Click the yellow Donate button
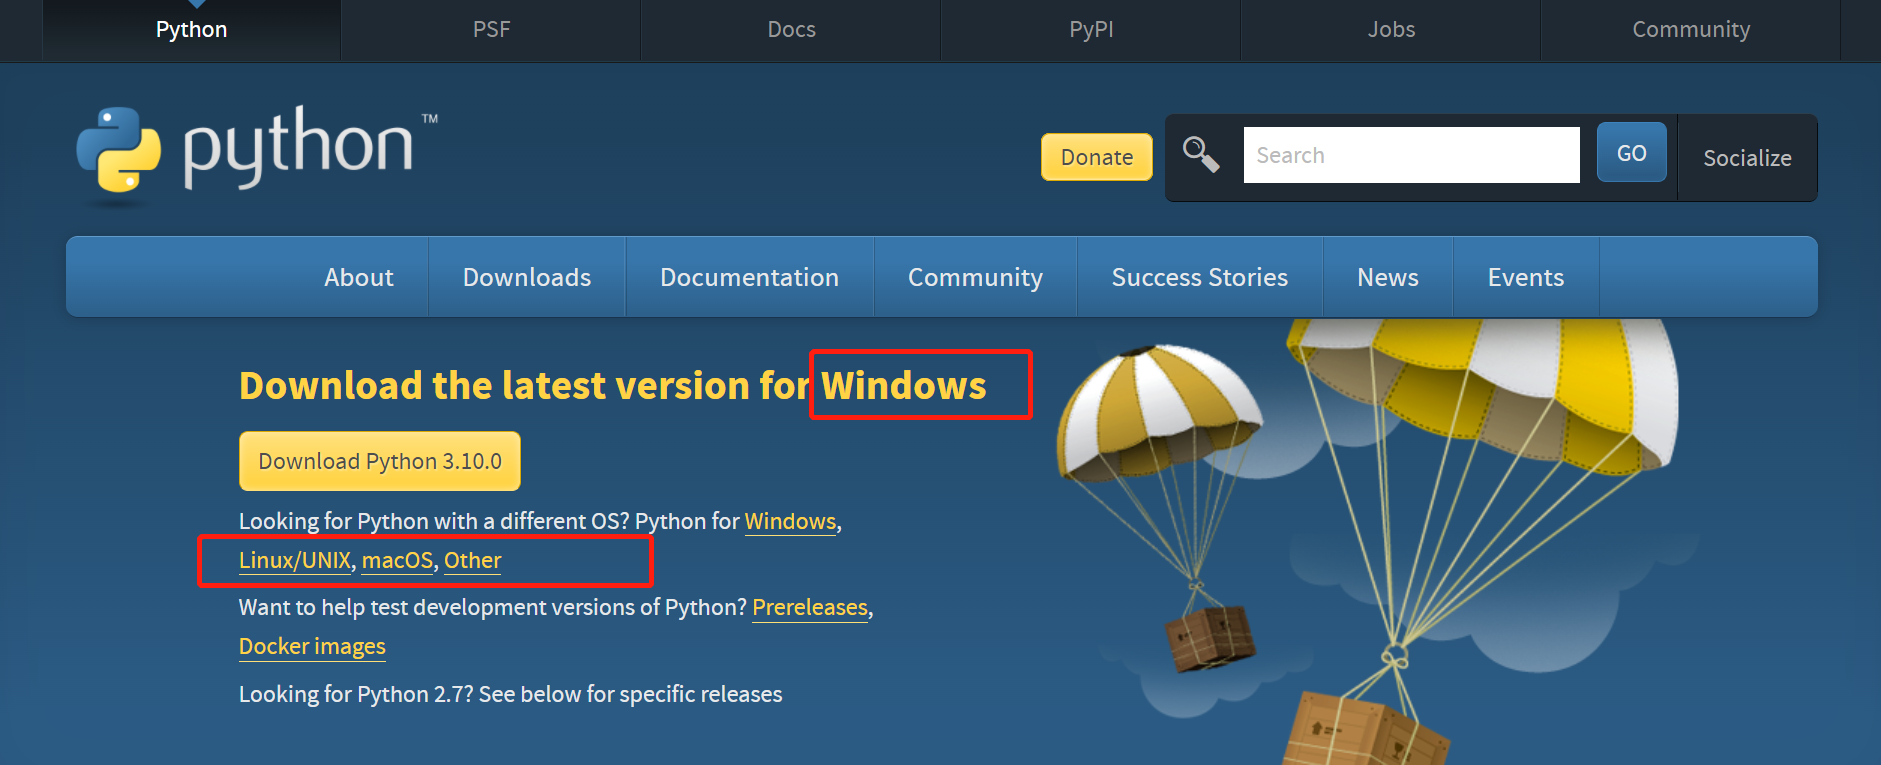Screen dimensions: 1881x765 pos(1097,157)
